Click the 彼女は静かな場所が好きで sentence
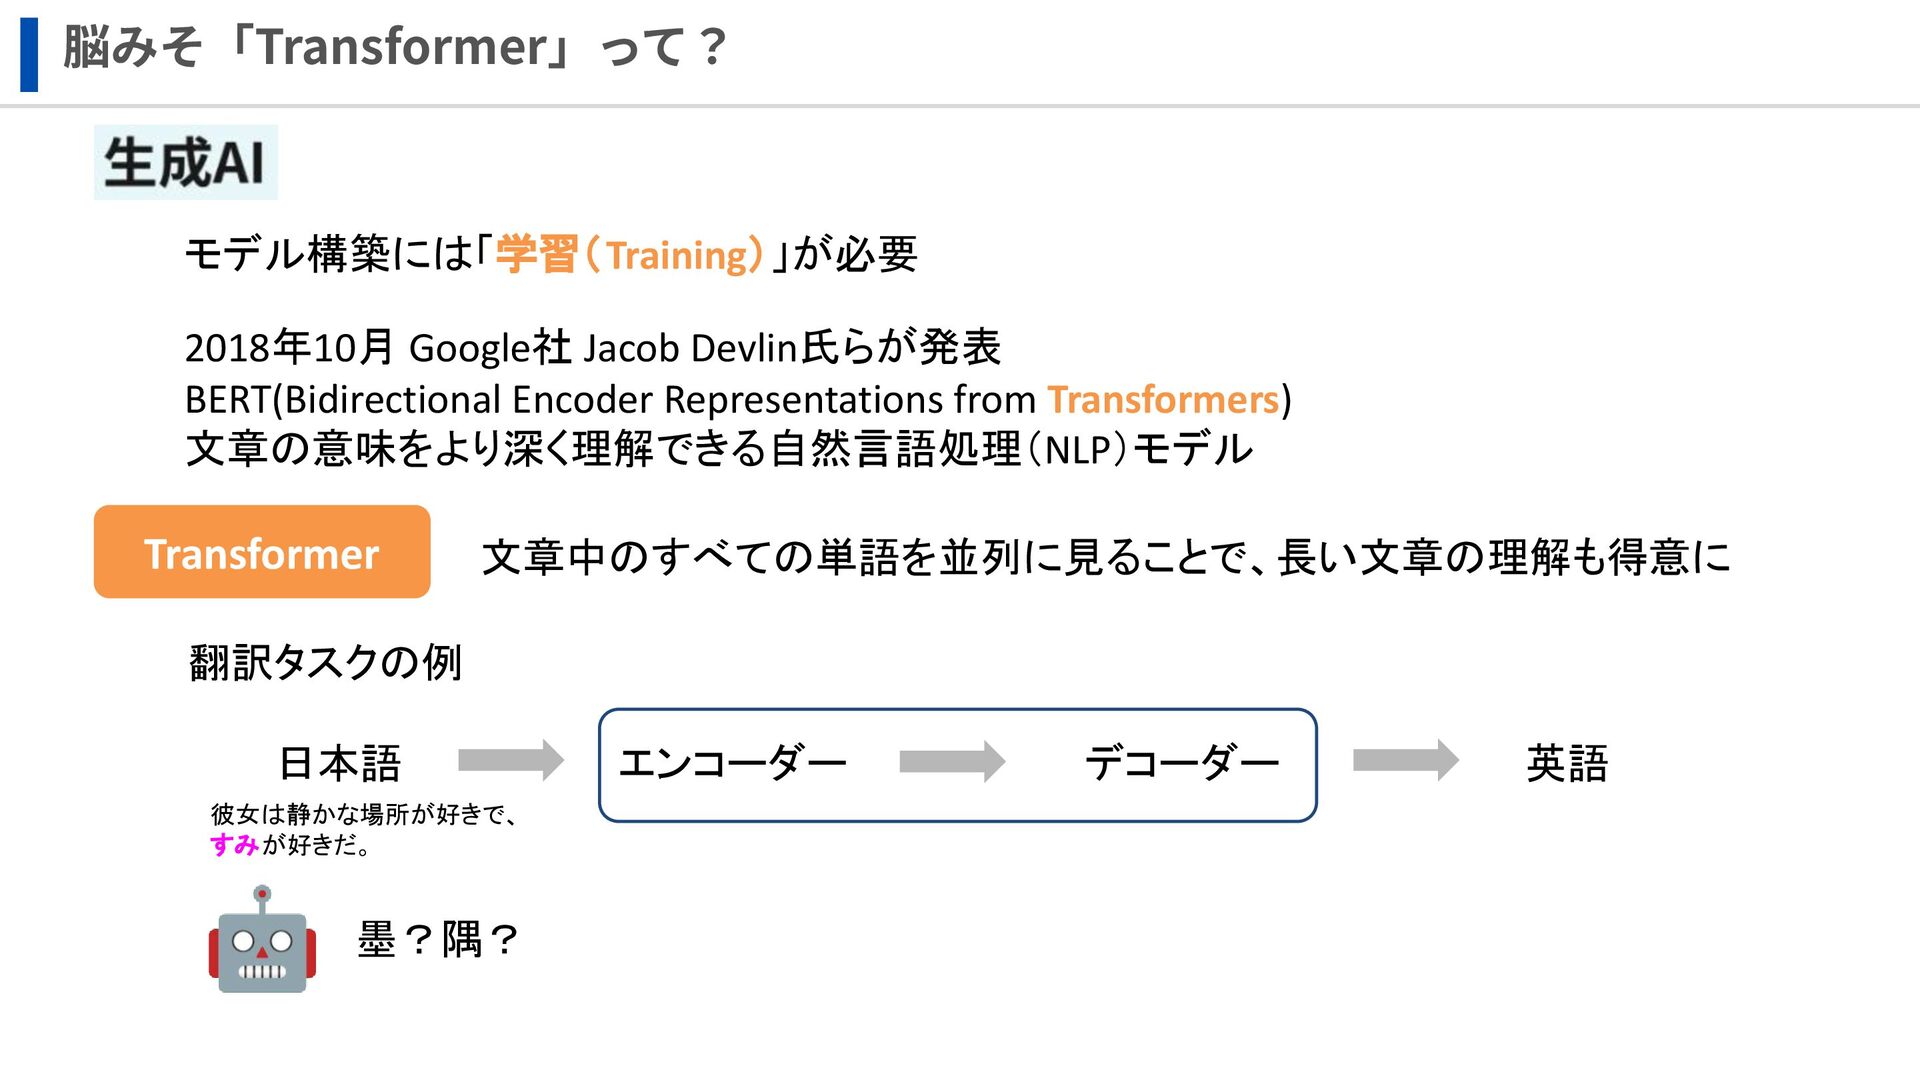Screen dimensions: 1920x1080 point(364,814)
